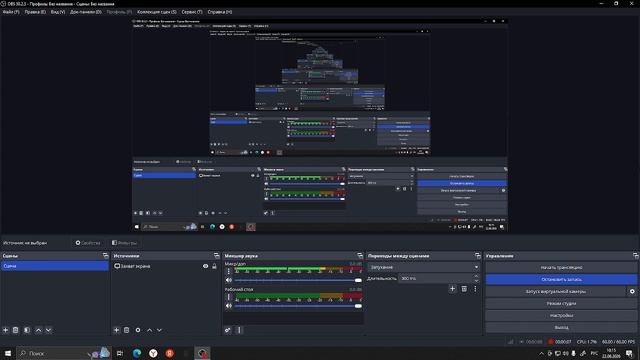Remove scene transition using trash icon
Viewport: 640px width, 360px height.
pos(464,289)
